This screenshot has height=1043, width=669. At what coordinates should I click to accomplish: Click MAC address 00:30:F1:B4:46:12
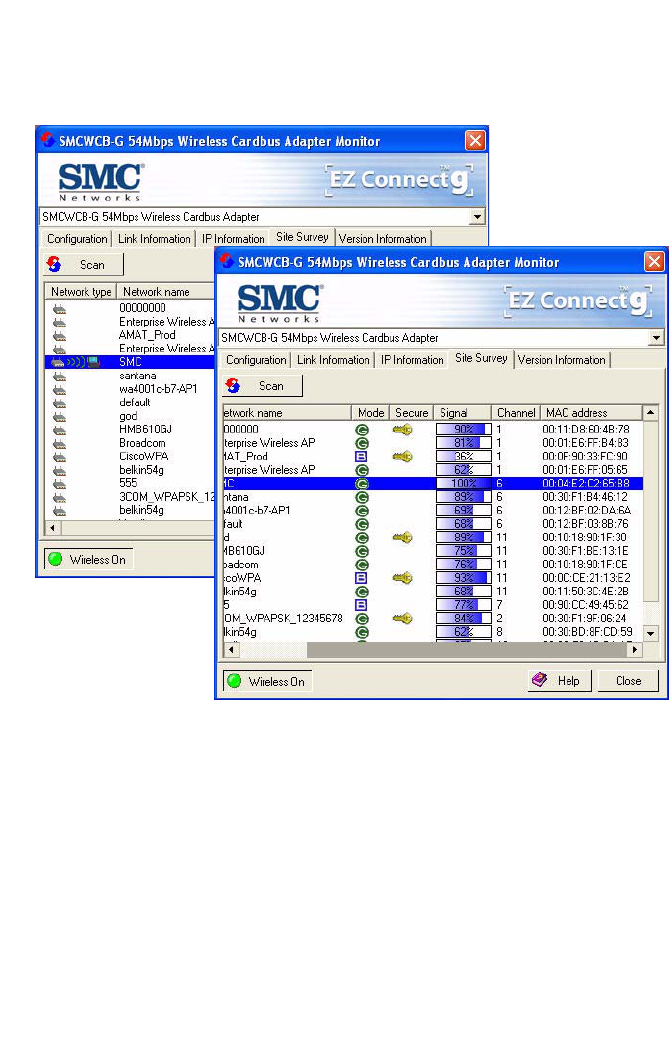tap(585, 497)
